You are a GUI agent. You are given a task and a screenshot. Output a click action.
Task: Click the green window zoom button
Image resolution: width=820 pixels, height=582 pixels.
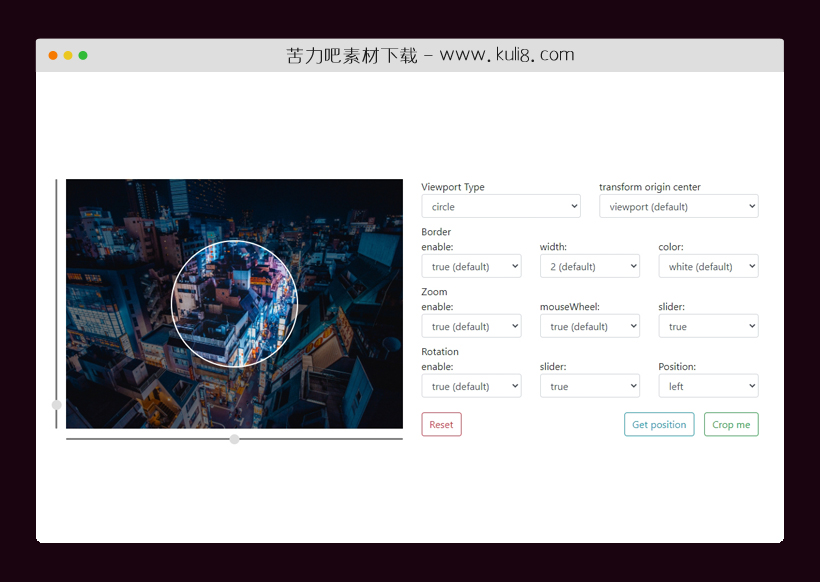(x=82, y=55)
